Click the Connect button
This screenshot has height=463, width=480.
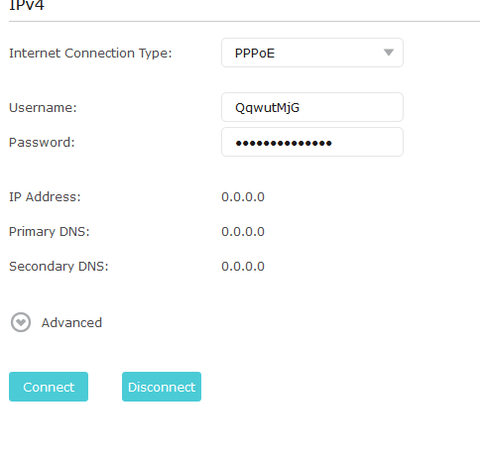[48, 387]
